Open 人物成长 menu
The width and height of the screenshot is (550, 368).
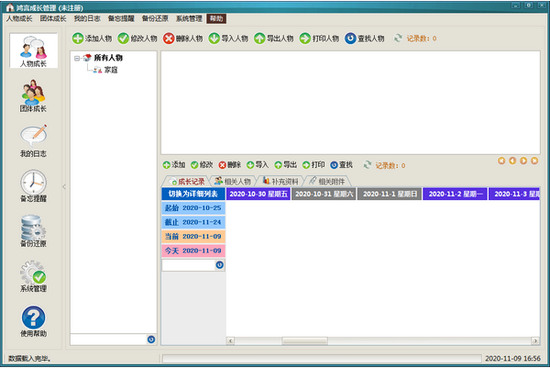[19, 19]
